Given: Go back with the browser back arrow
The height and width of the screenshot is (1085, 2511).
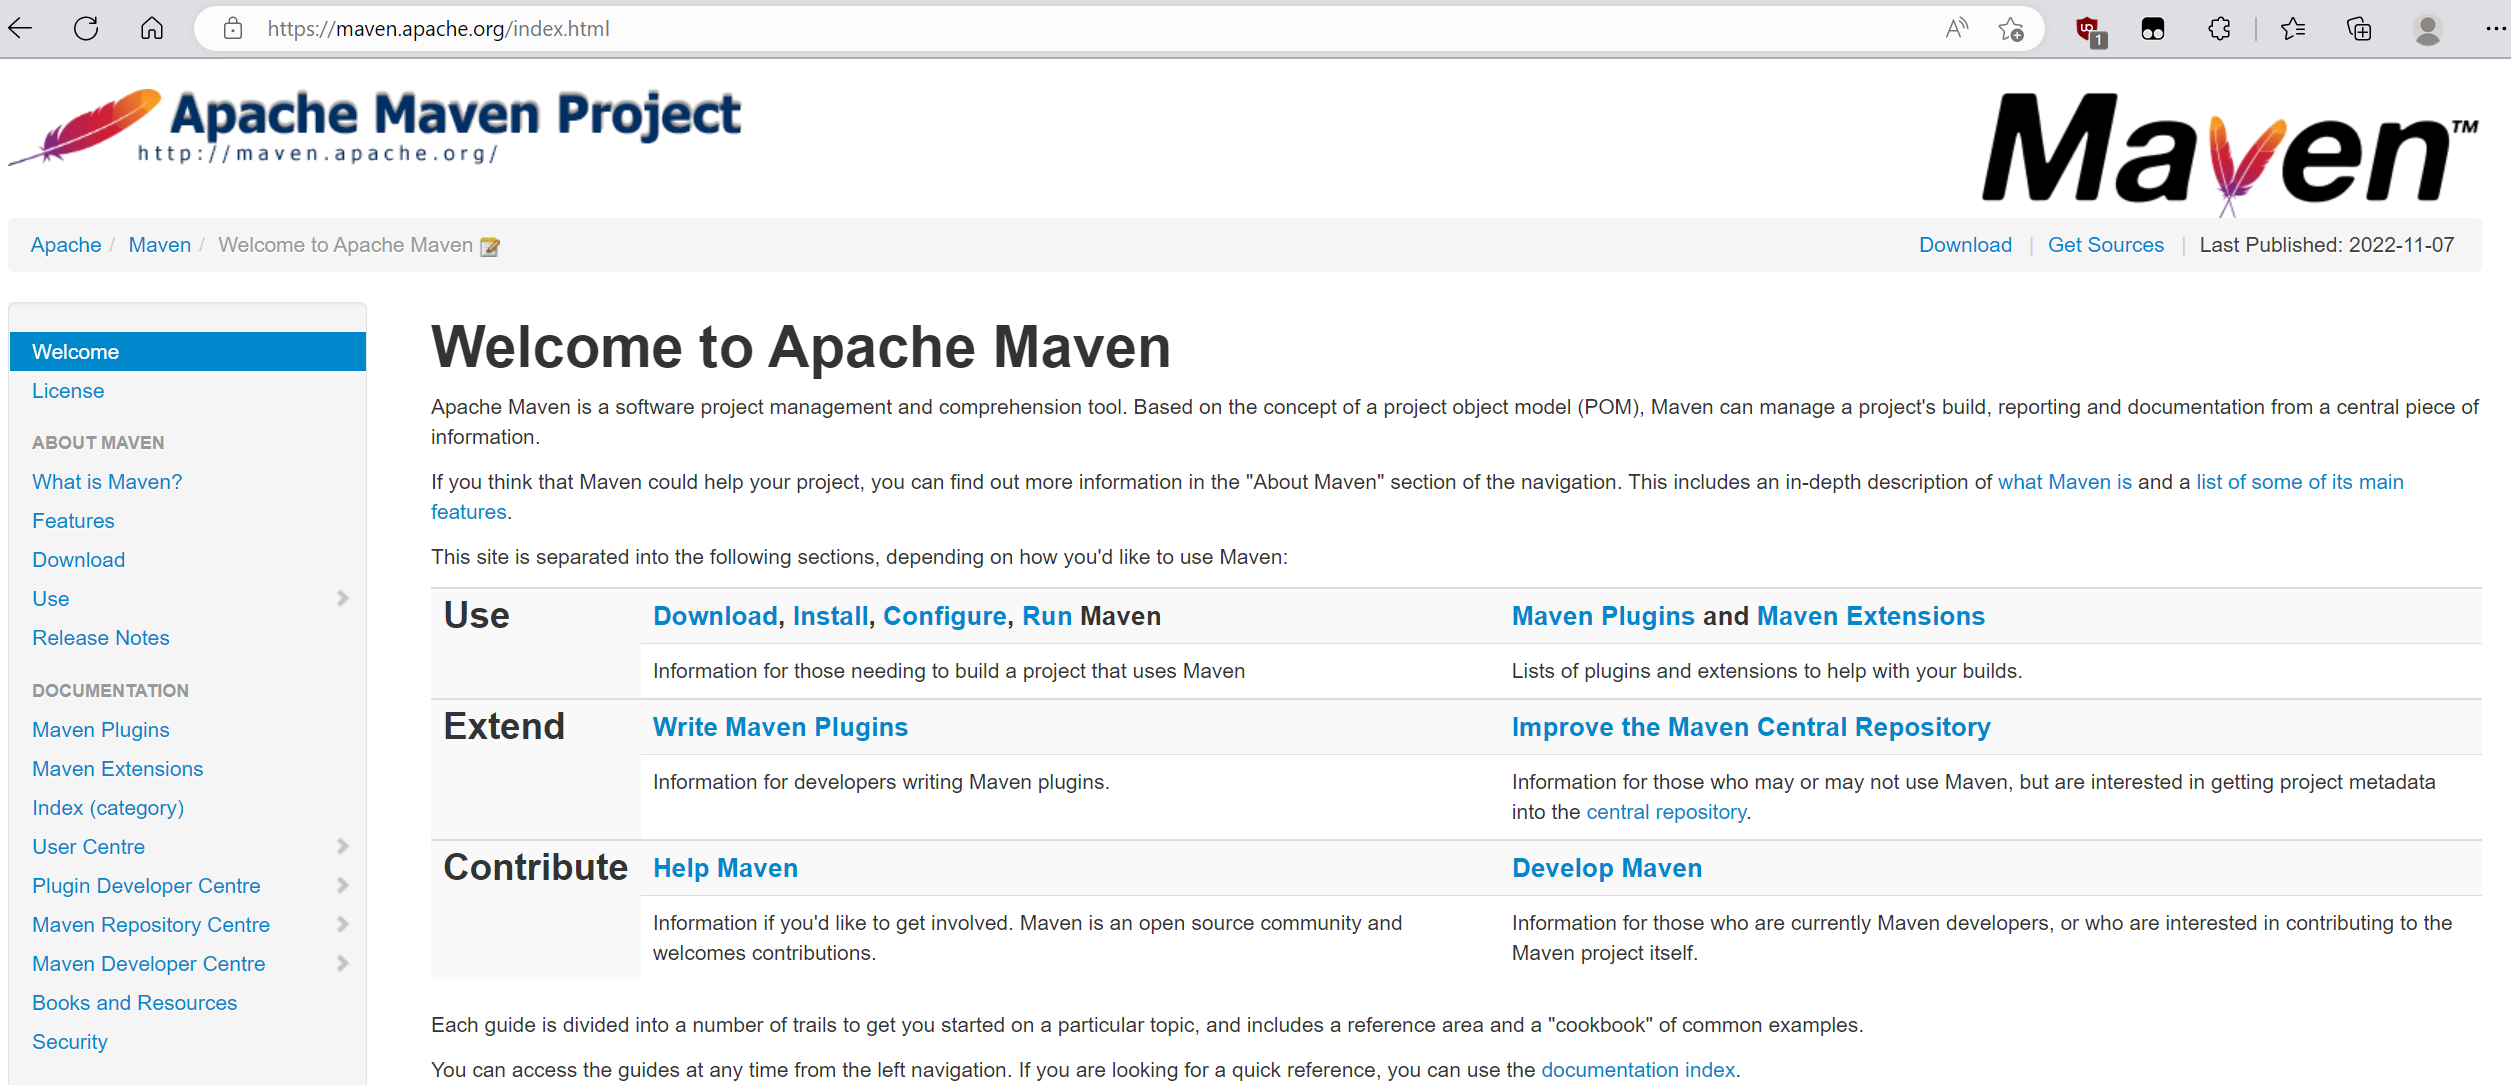Looking at the screenshot, I should [x=20, y=28].
